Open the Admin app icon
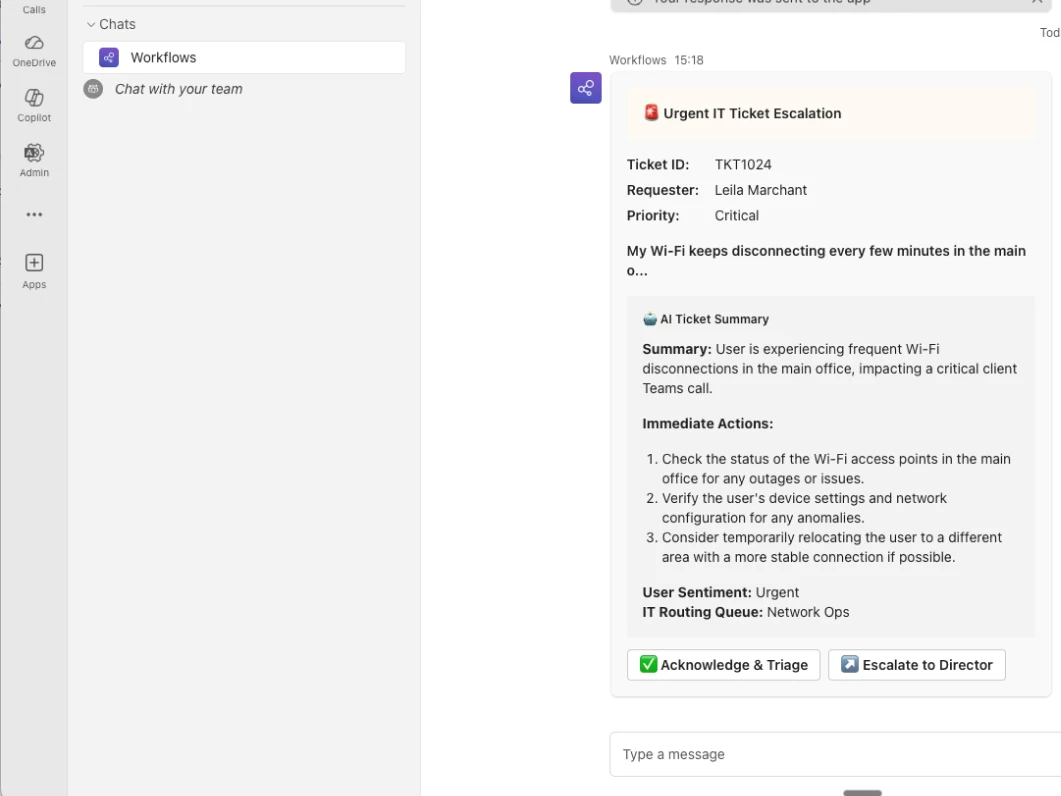 [x=34, y=159]
